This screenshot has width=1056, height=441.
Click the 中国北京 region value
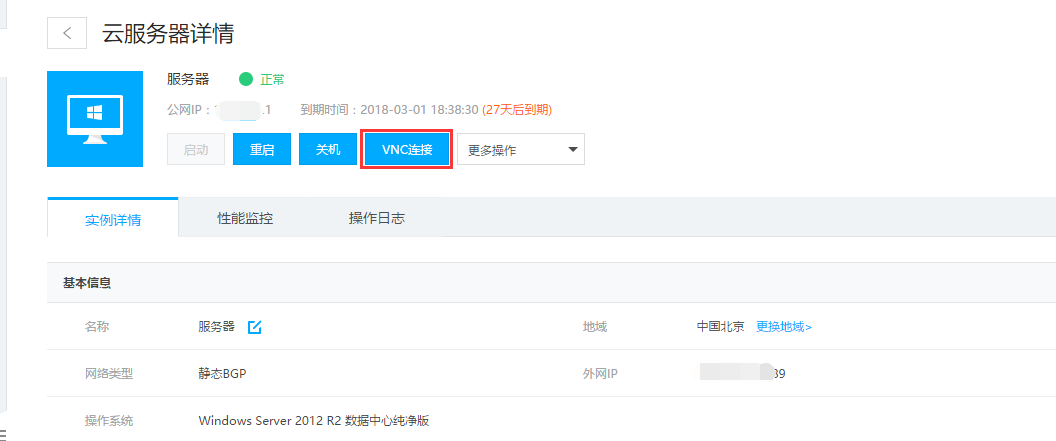click(720, 327)
